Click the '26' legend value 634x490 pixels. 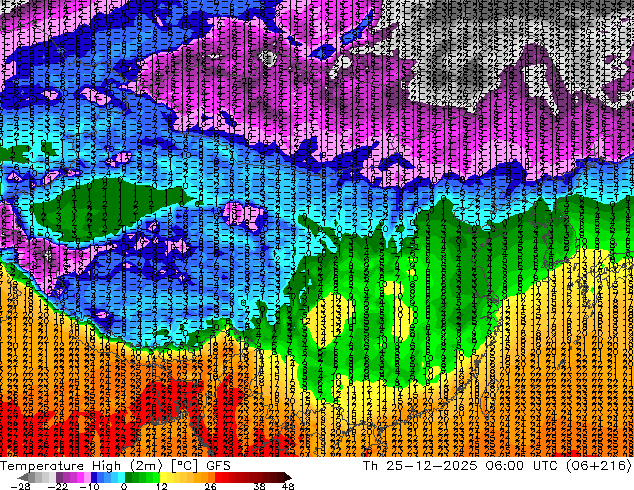(210, 486)
